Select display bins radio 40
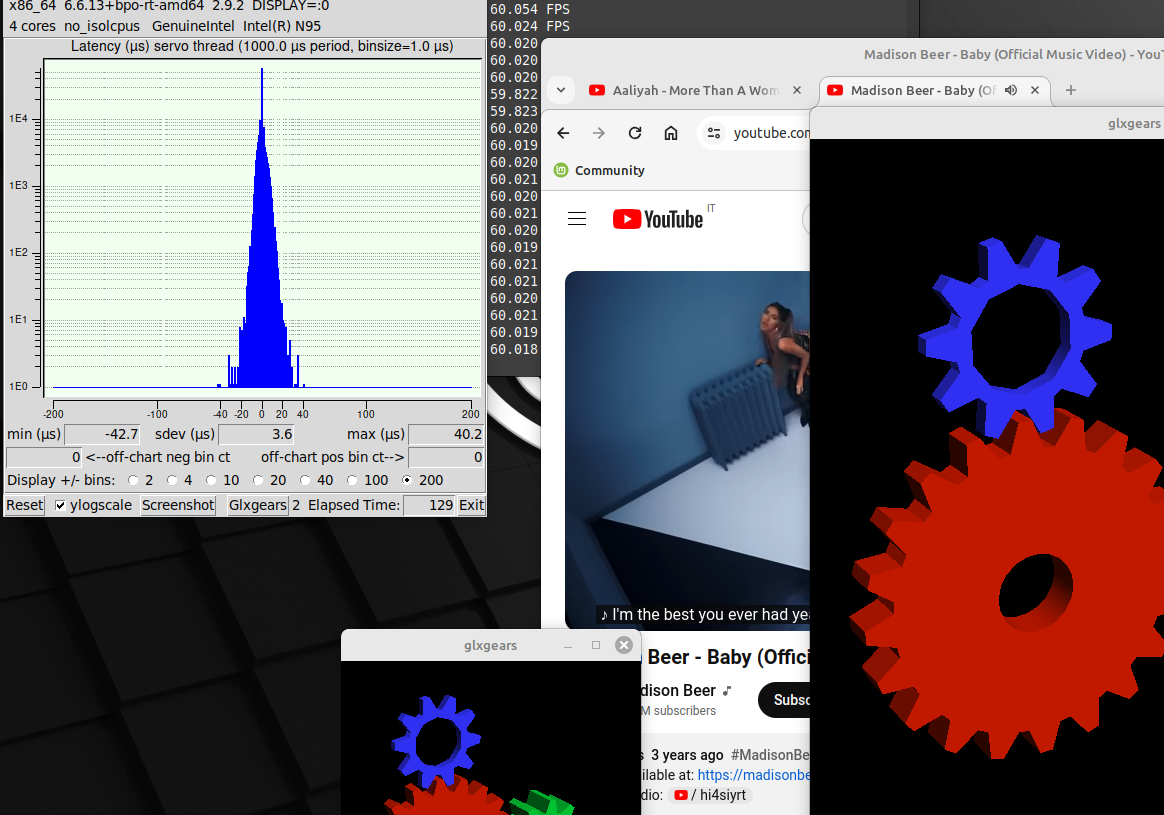Screen dimensions: 1164x815 pos(305,480)
